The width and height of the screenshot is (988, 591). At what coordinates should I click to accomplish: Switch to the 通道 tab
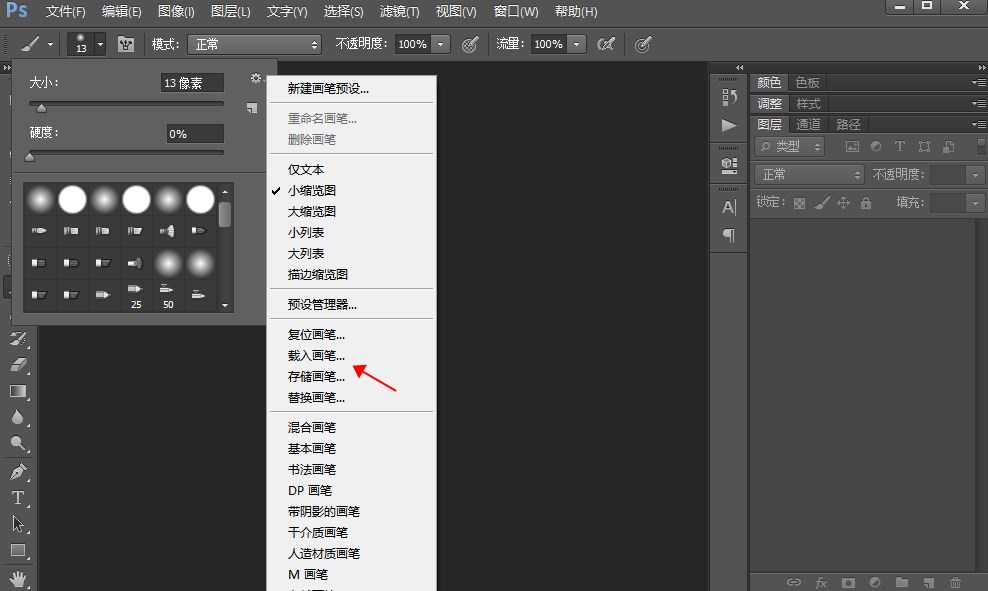click(808, 124)
